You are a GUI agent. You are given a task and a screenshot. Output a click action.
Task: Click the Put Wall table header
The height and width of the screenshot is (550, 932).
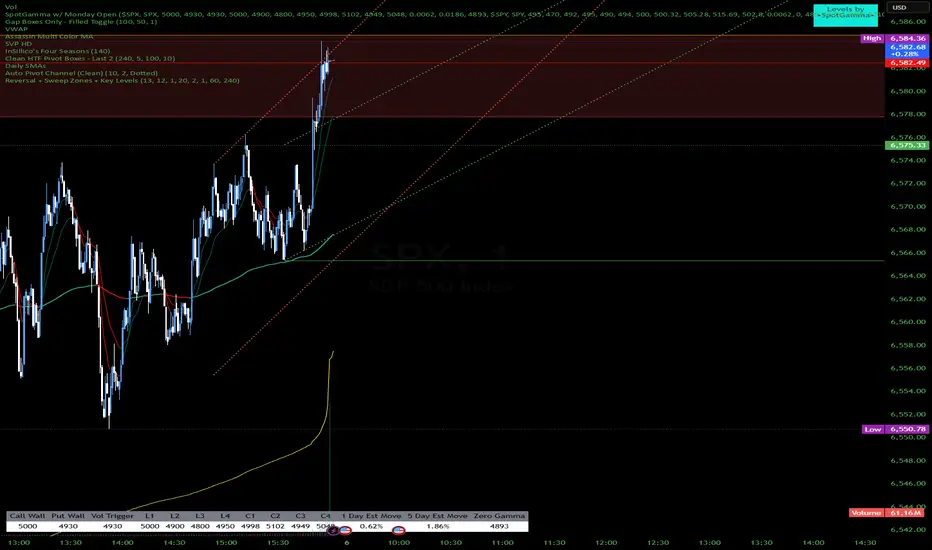coord(68,516)
